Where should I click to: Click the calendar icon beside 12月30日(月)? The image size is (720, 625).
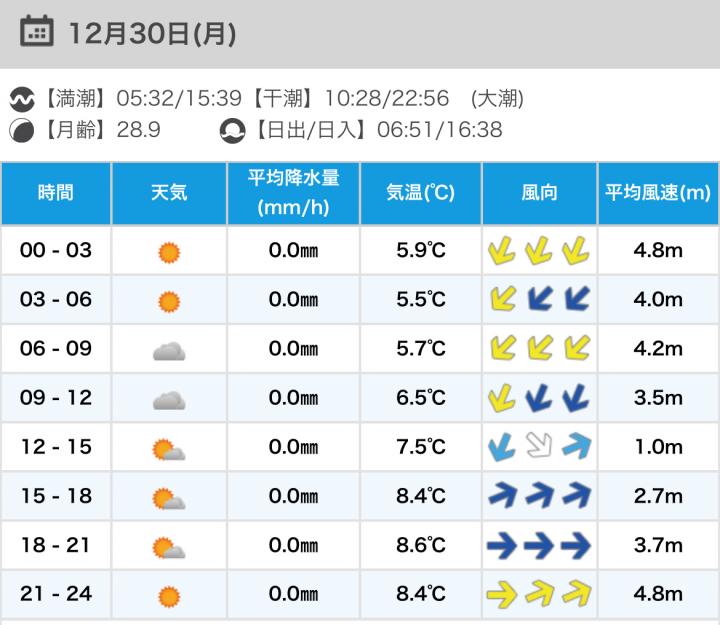[x=37, y=33]
